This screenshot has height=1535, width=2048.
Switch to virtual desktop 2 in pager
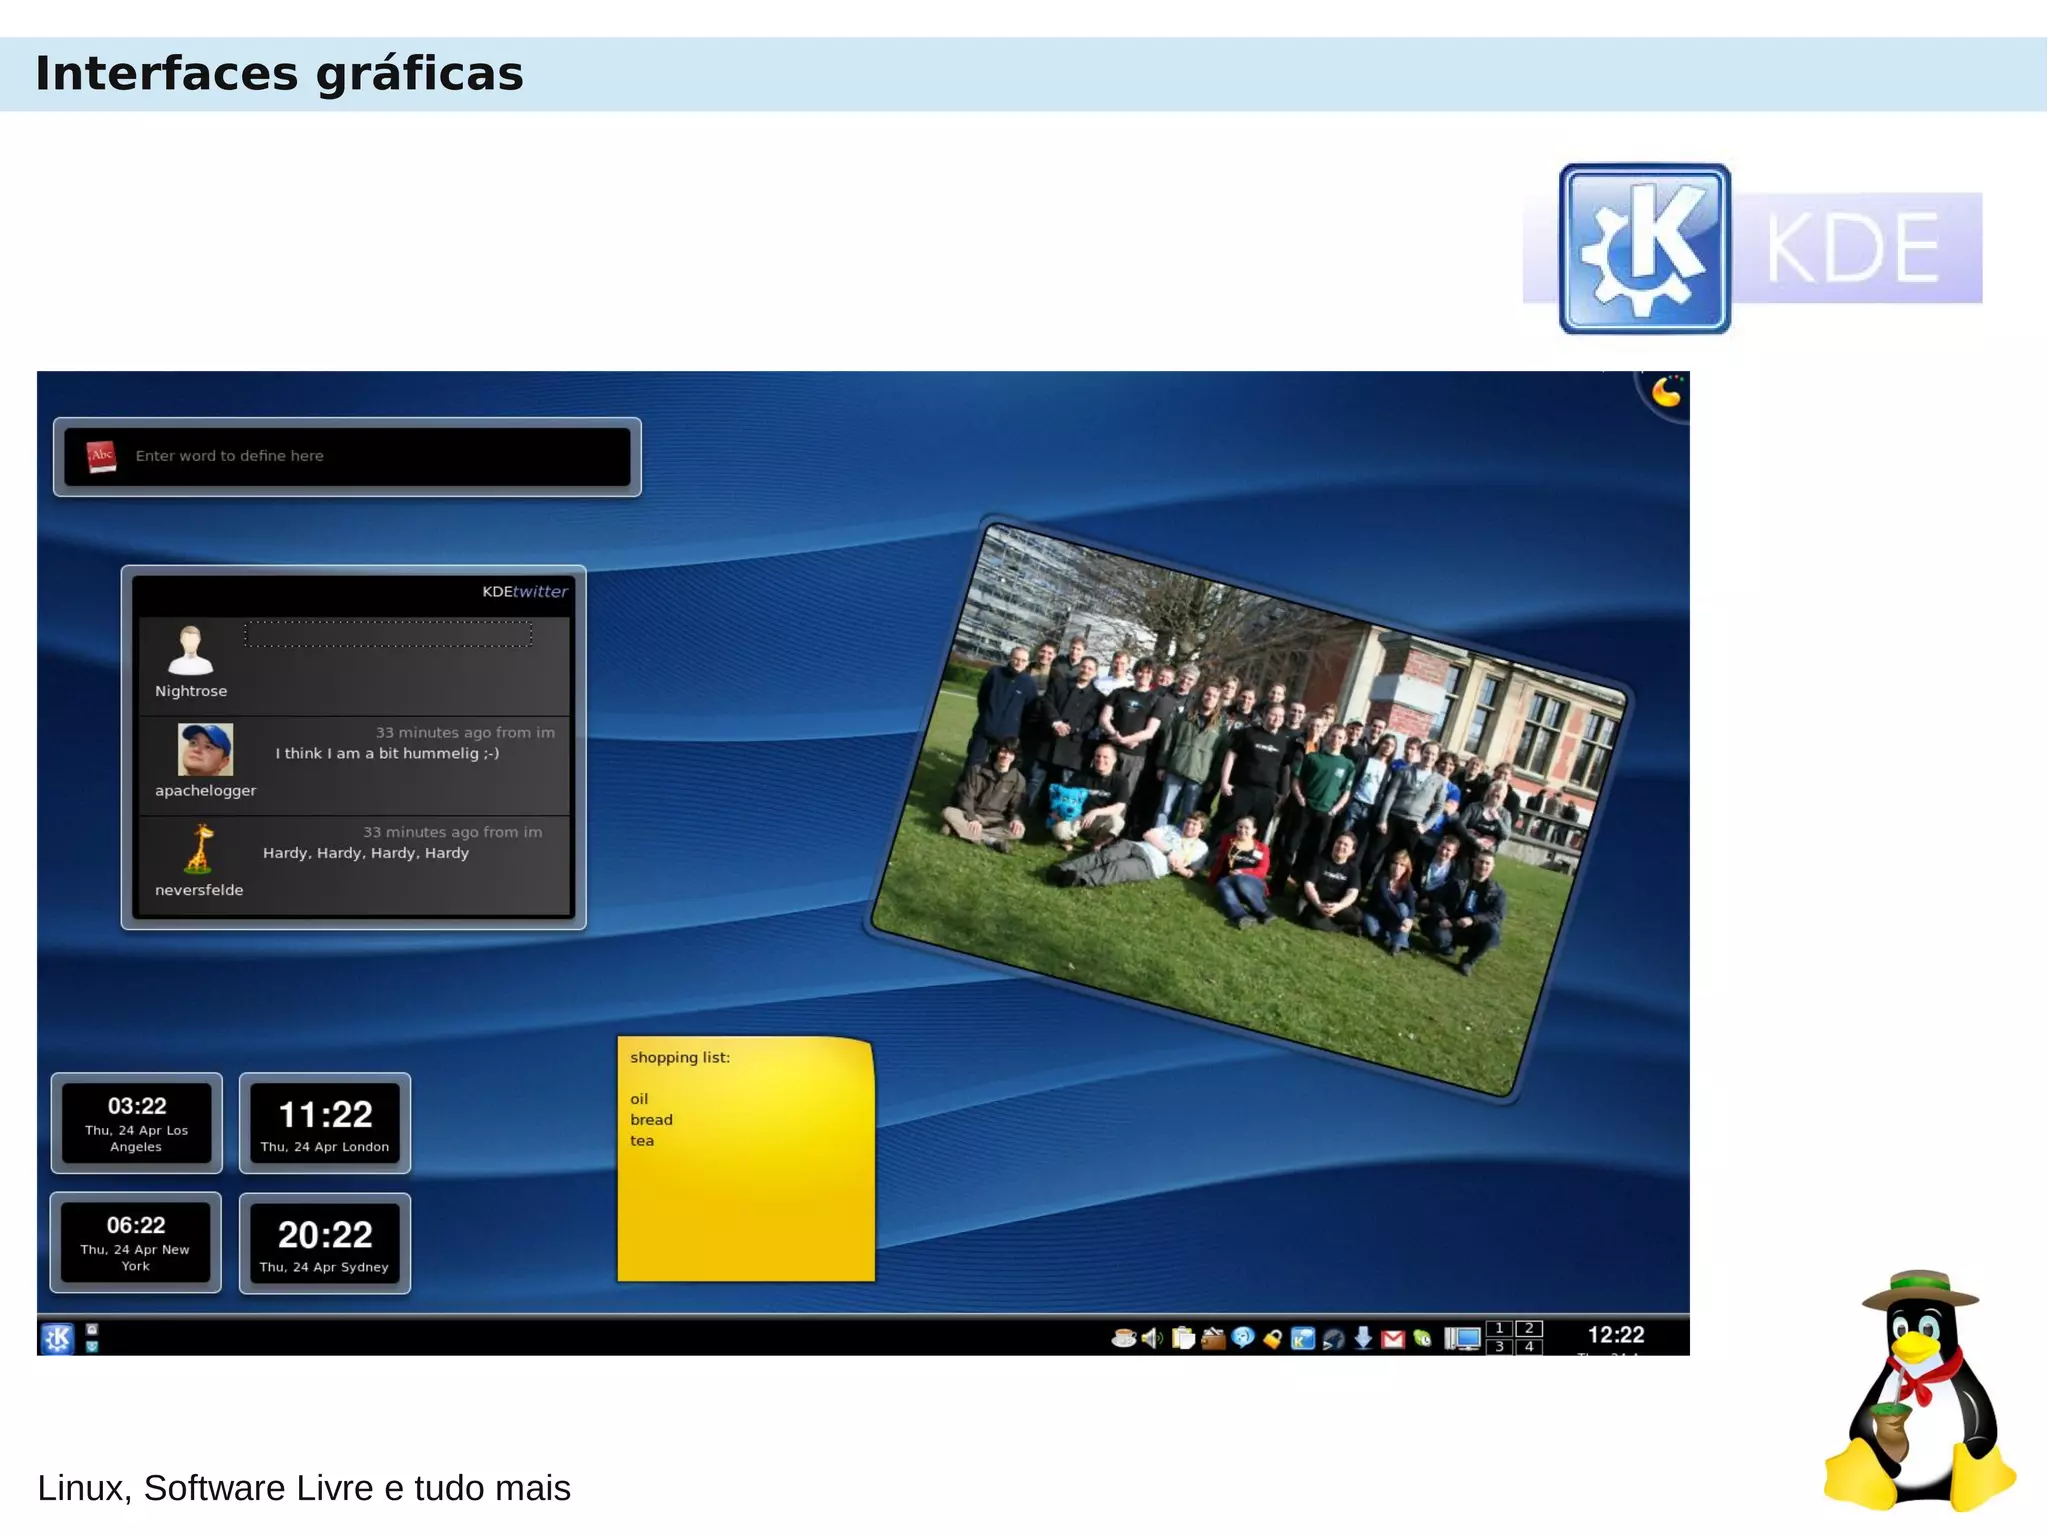pyautogui.click(x=1529, y=1329)
